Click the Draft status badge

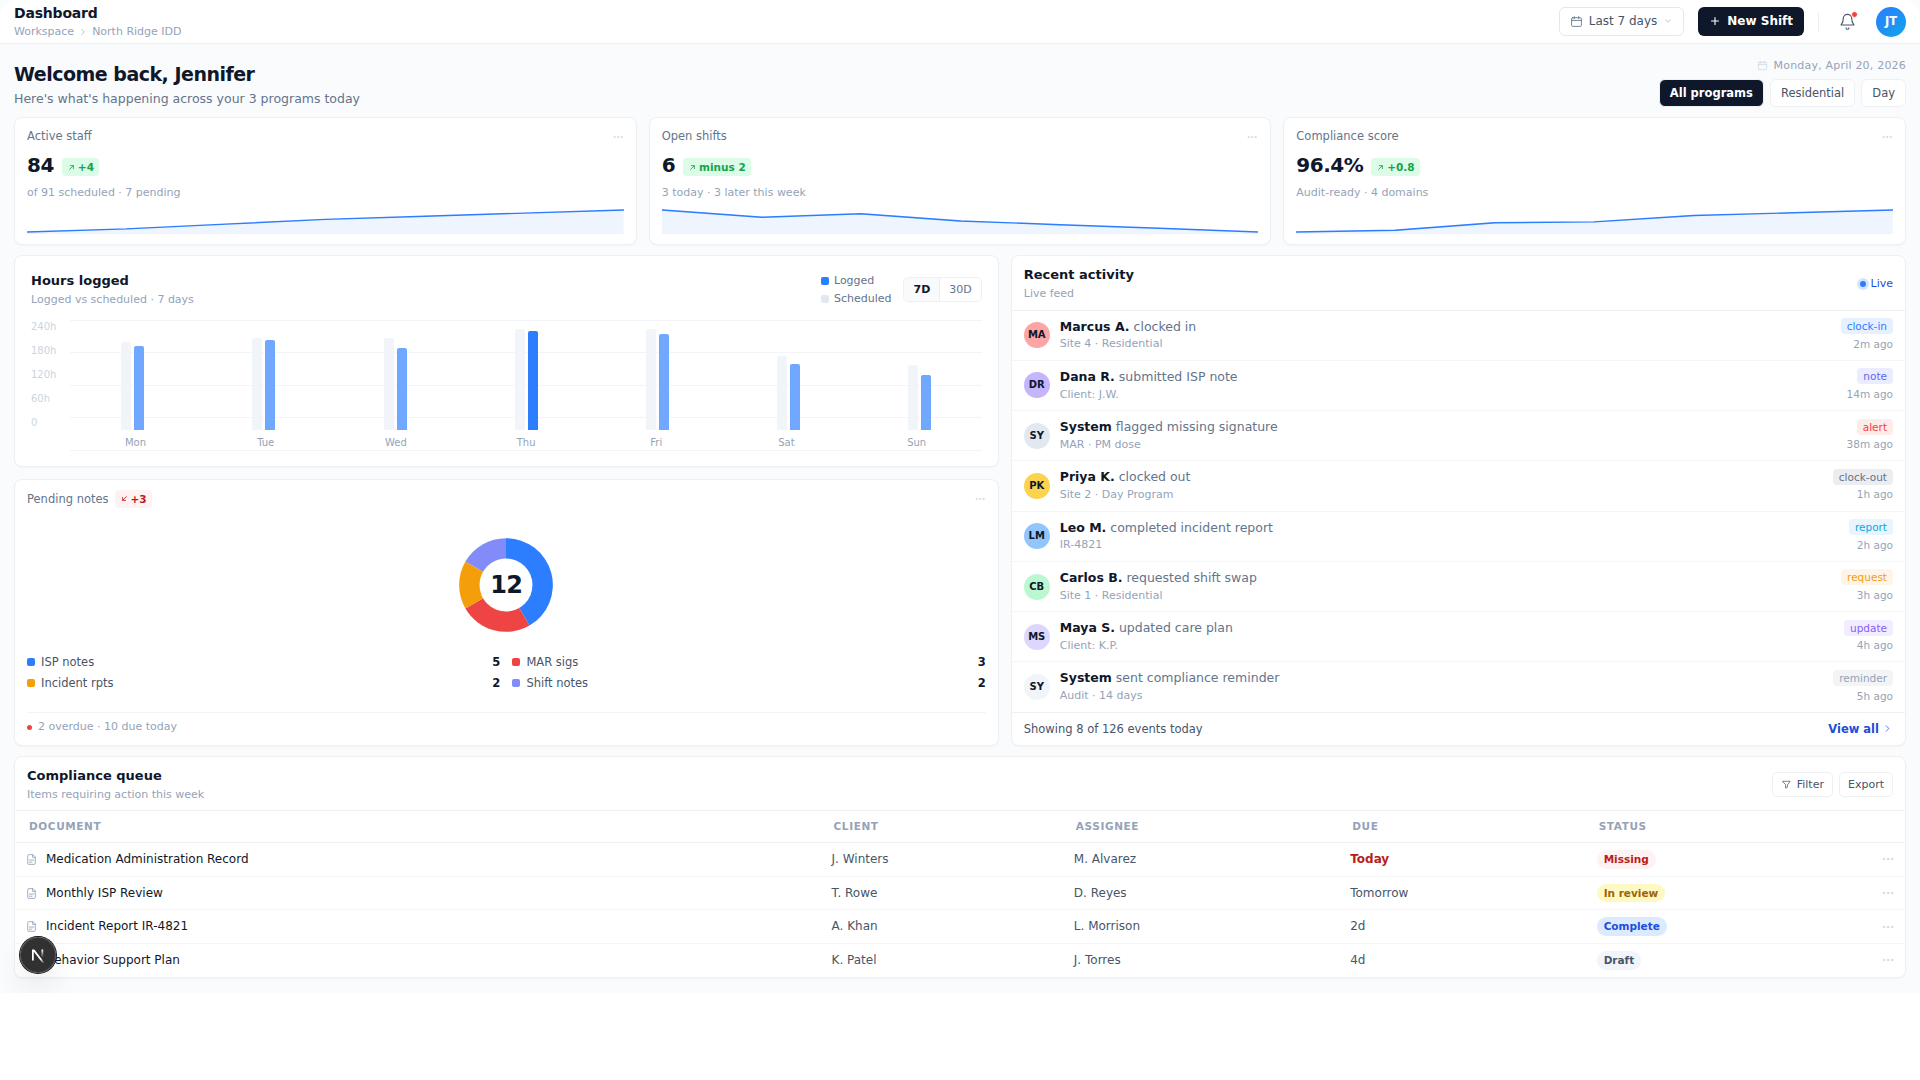[1619, 961]
